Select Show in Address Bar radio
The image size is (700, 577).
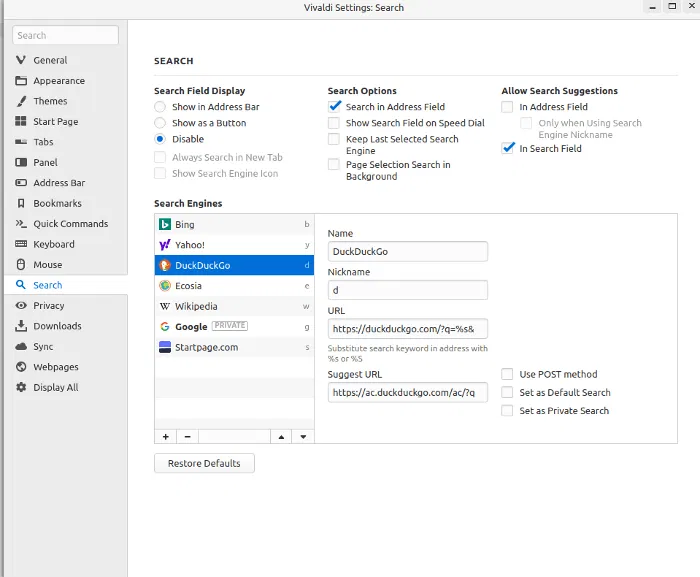(x=160, y=107)
